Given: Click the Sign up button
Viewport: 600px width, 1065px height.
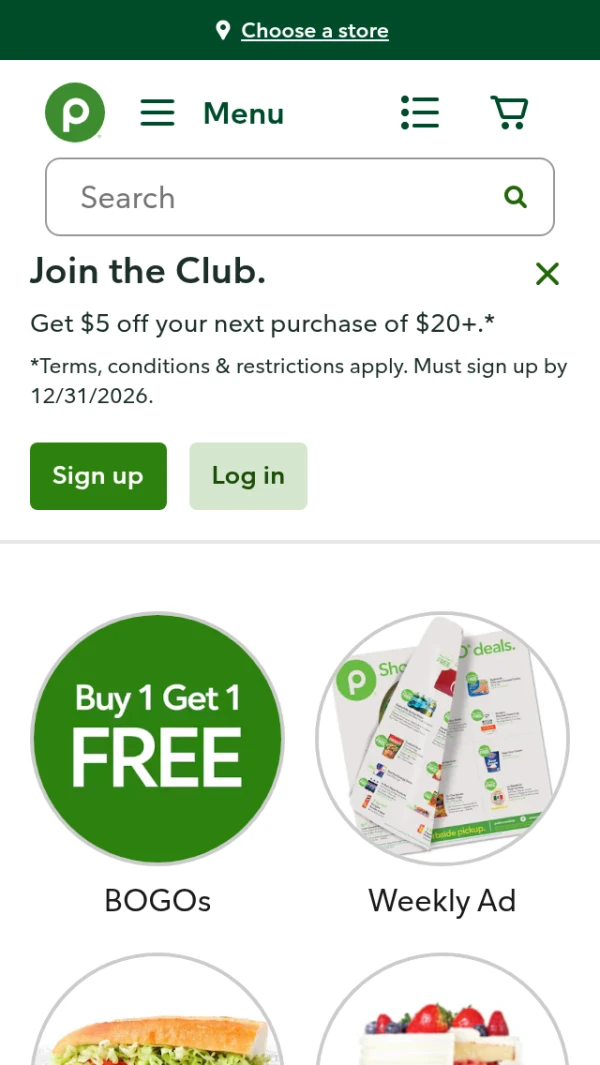Looking at the screenshot, I should (99, 476).
